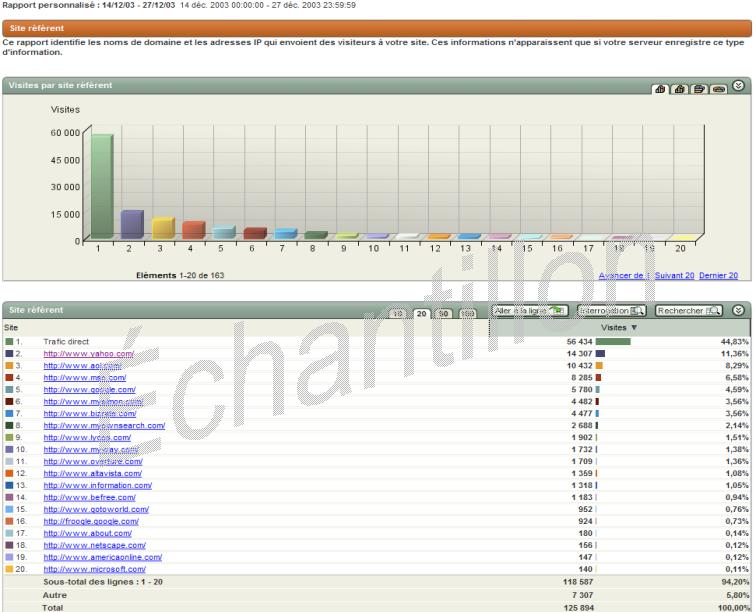Screen dimensions: 756x612
Task: Switch to 50 rows per page tab
Action: tap(444, 313)
